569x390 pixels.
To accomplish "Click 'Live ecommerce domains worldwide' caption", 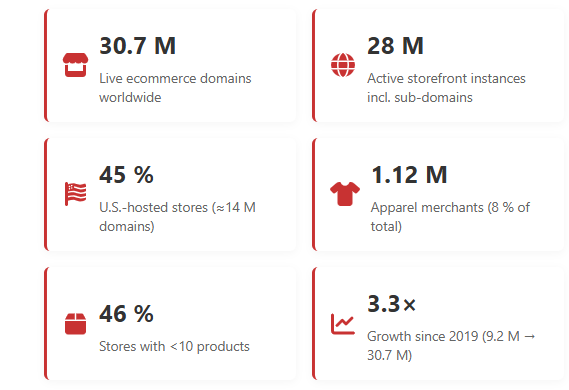I will (175, 88).
